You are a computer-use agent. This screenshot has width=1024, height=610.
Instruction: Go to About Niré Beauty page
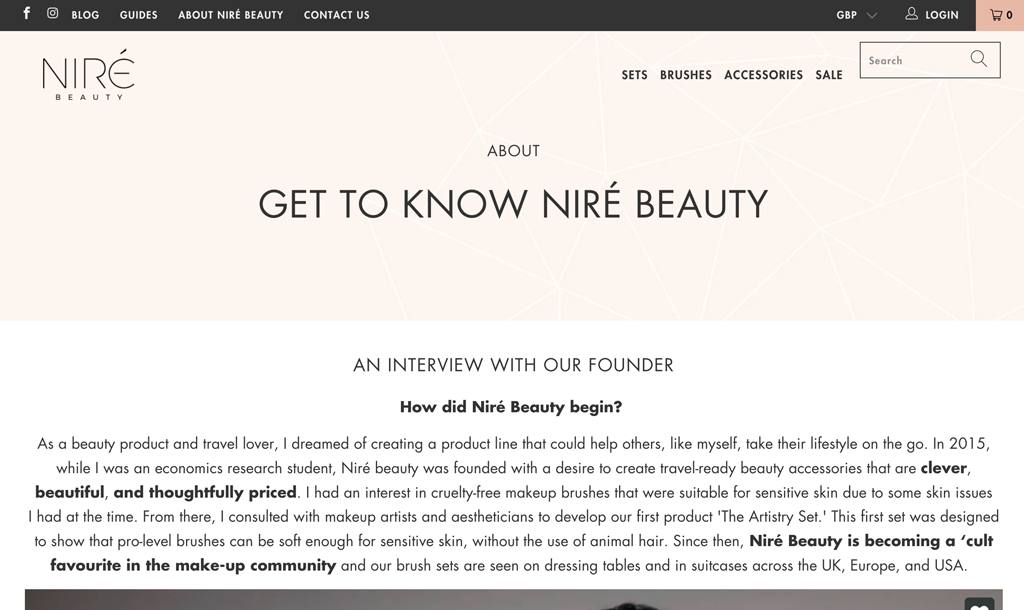pyautogui.click(x=231, y=15)
